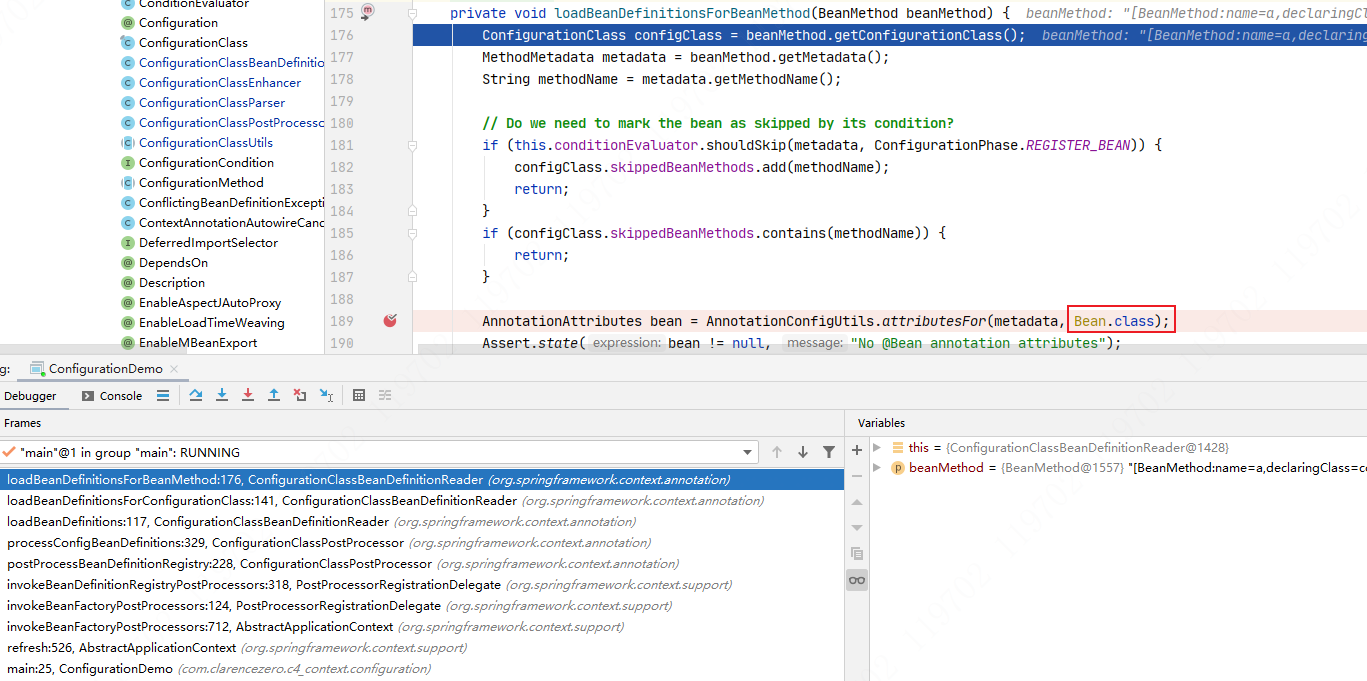Expand the beanMethod variable node
Screen dimensions: 1367x681
coord(877,468)
